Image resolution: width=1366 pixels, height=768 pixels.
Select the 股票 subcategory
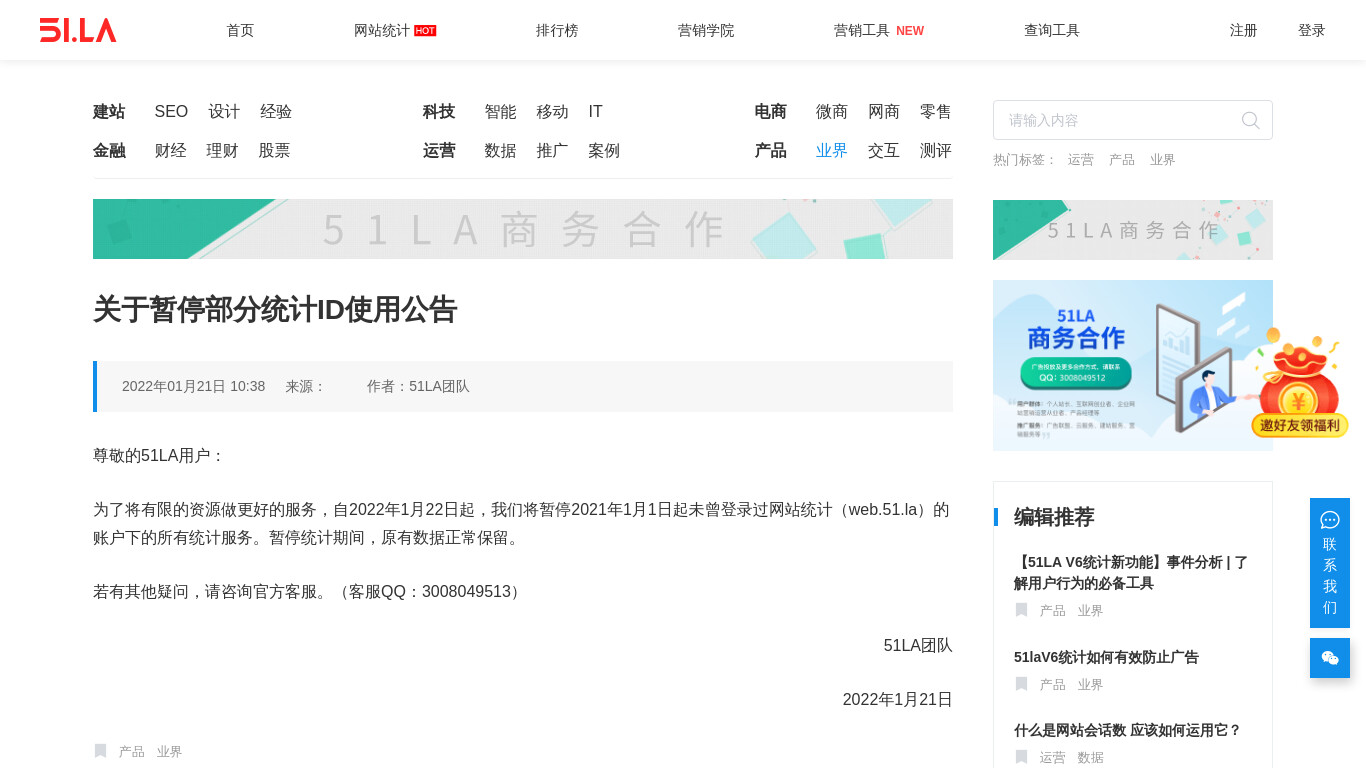[x=274, y=151]
